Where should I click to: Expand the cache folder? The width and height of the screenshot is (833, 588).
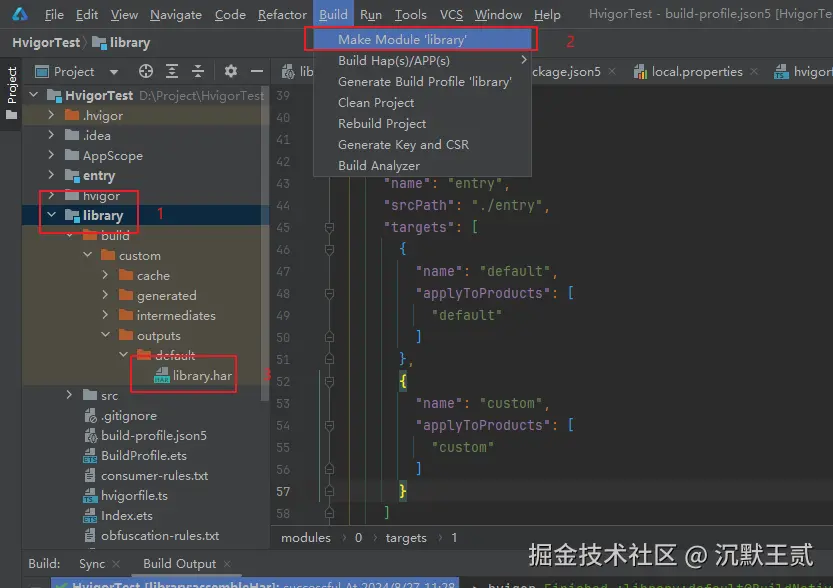pos(105,275)
